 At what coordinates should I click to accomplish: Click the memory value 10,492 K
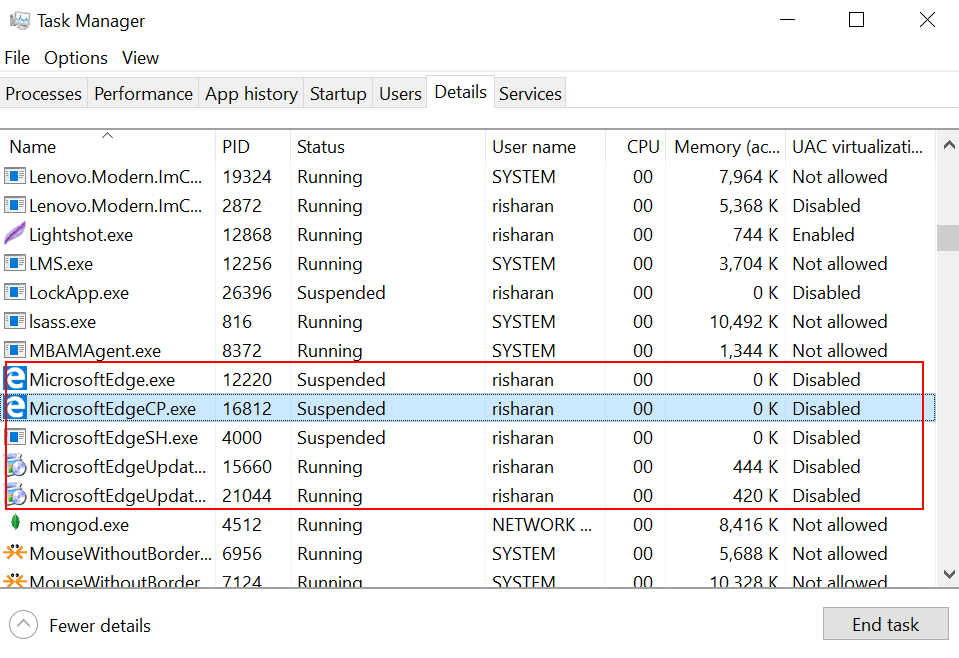point(744,322)
